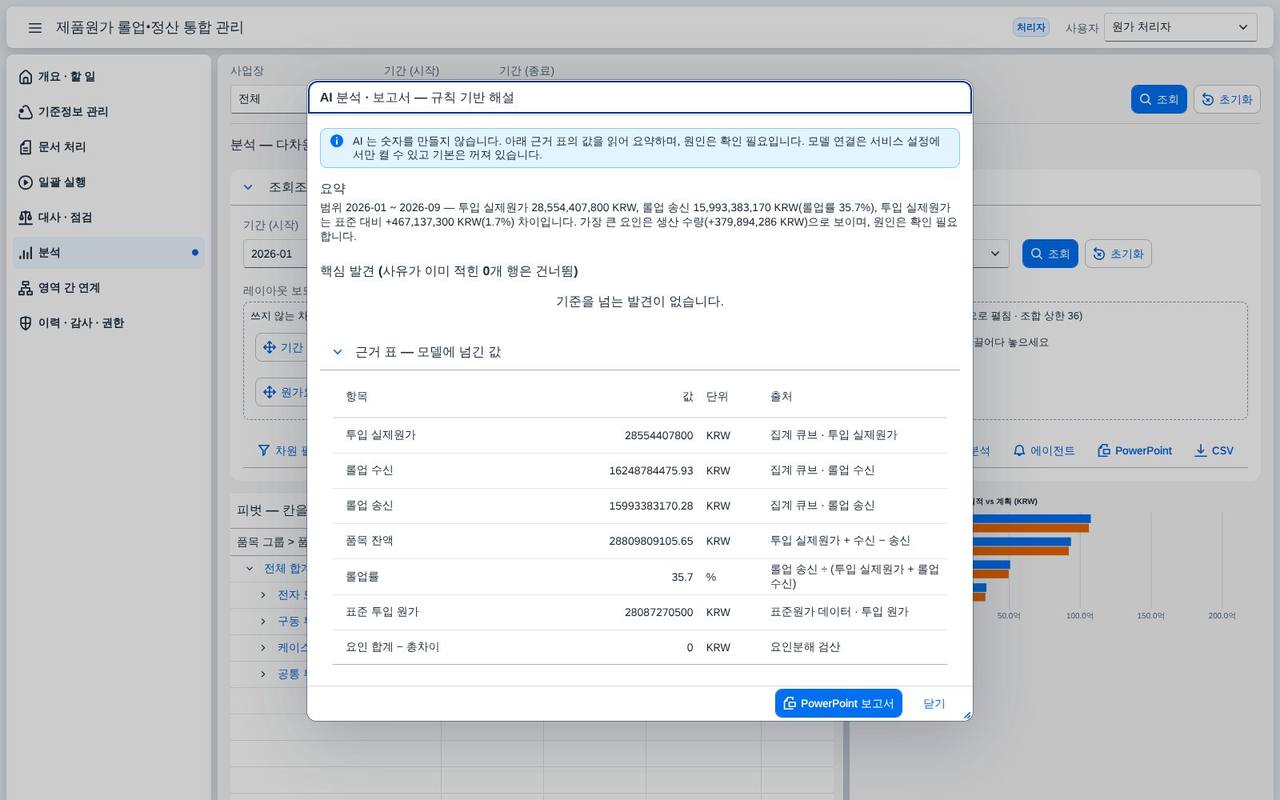
Task: Click the PowerPoint 보고서 button in the dialog
Action: (838, 703)
